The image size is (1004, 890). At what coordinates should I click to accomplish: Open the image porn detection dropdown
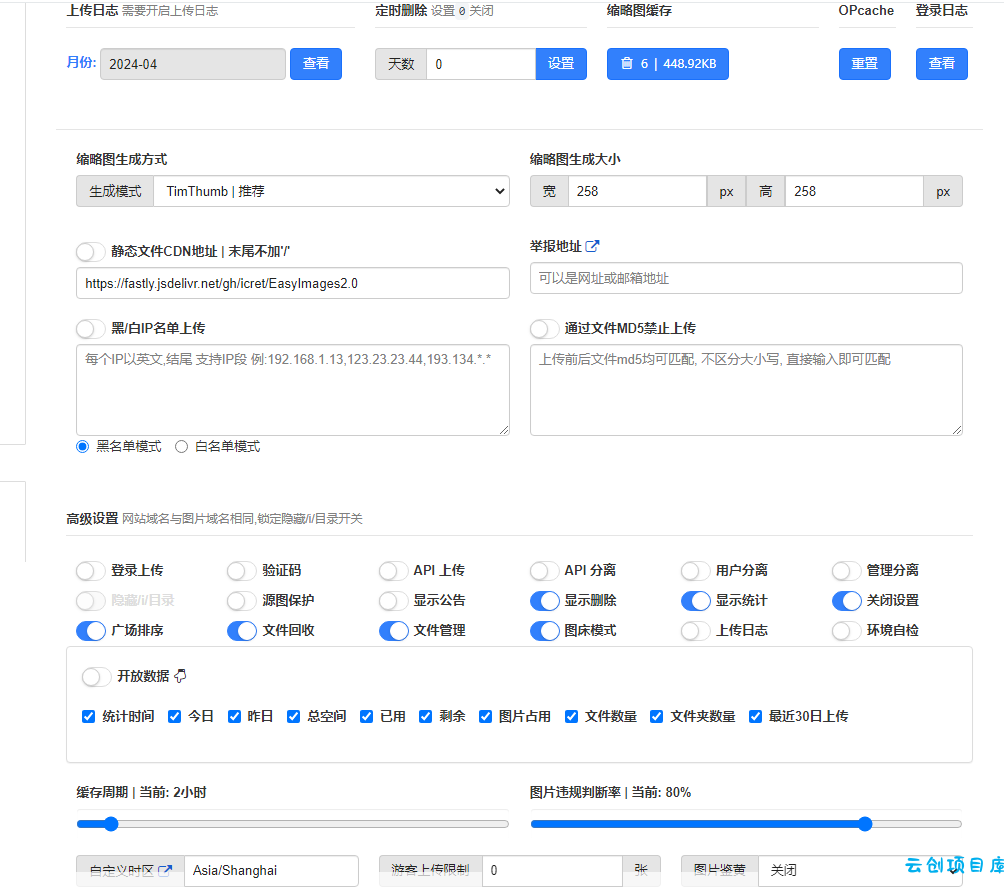click(860, 870)
